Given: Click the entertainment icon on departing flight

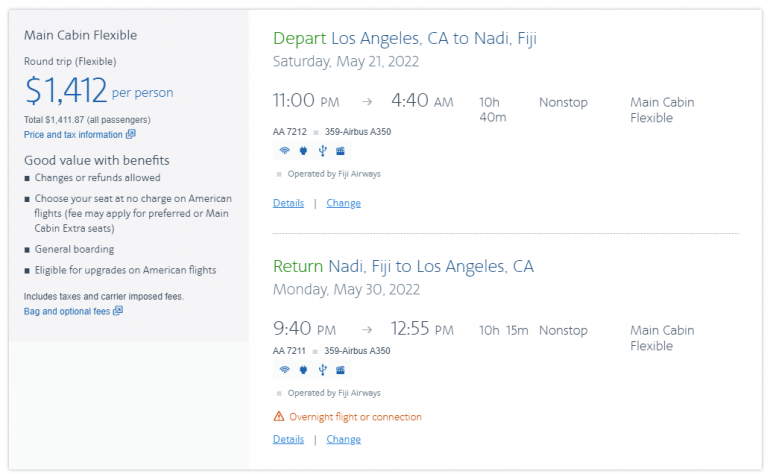Looking at the screenshot, I should [x=340, y=151].
